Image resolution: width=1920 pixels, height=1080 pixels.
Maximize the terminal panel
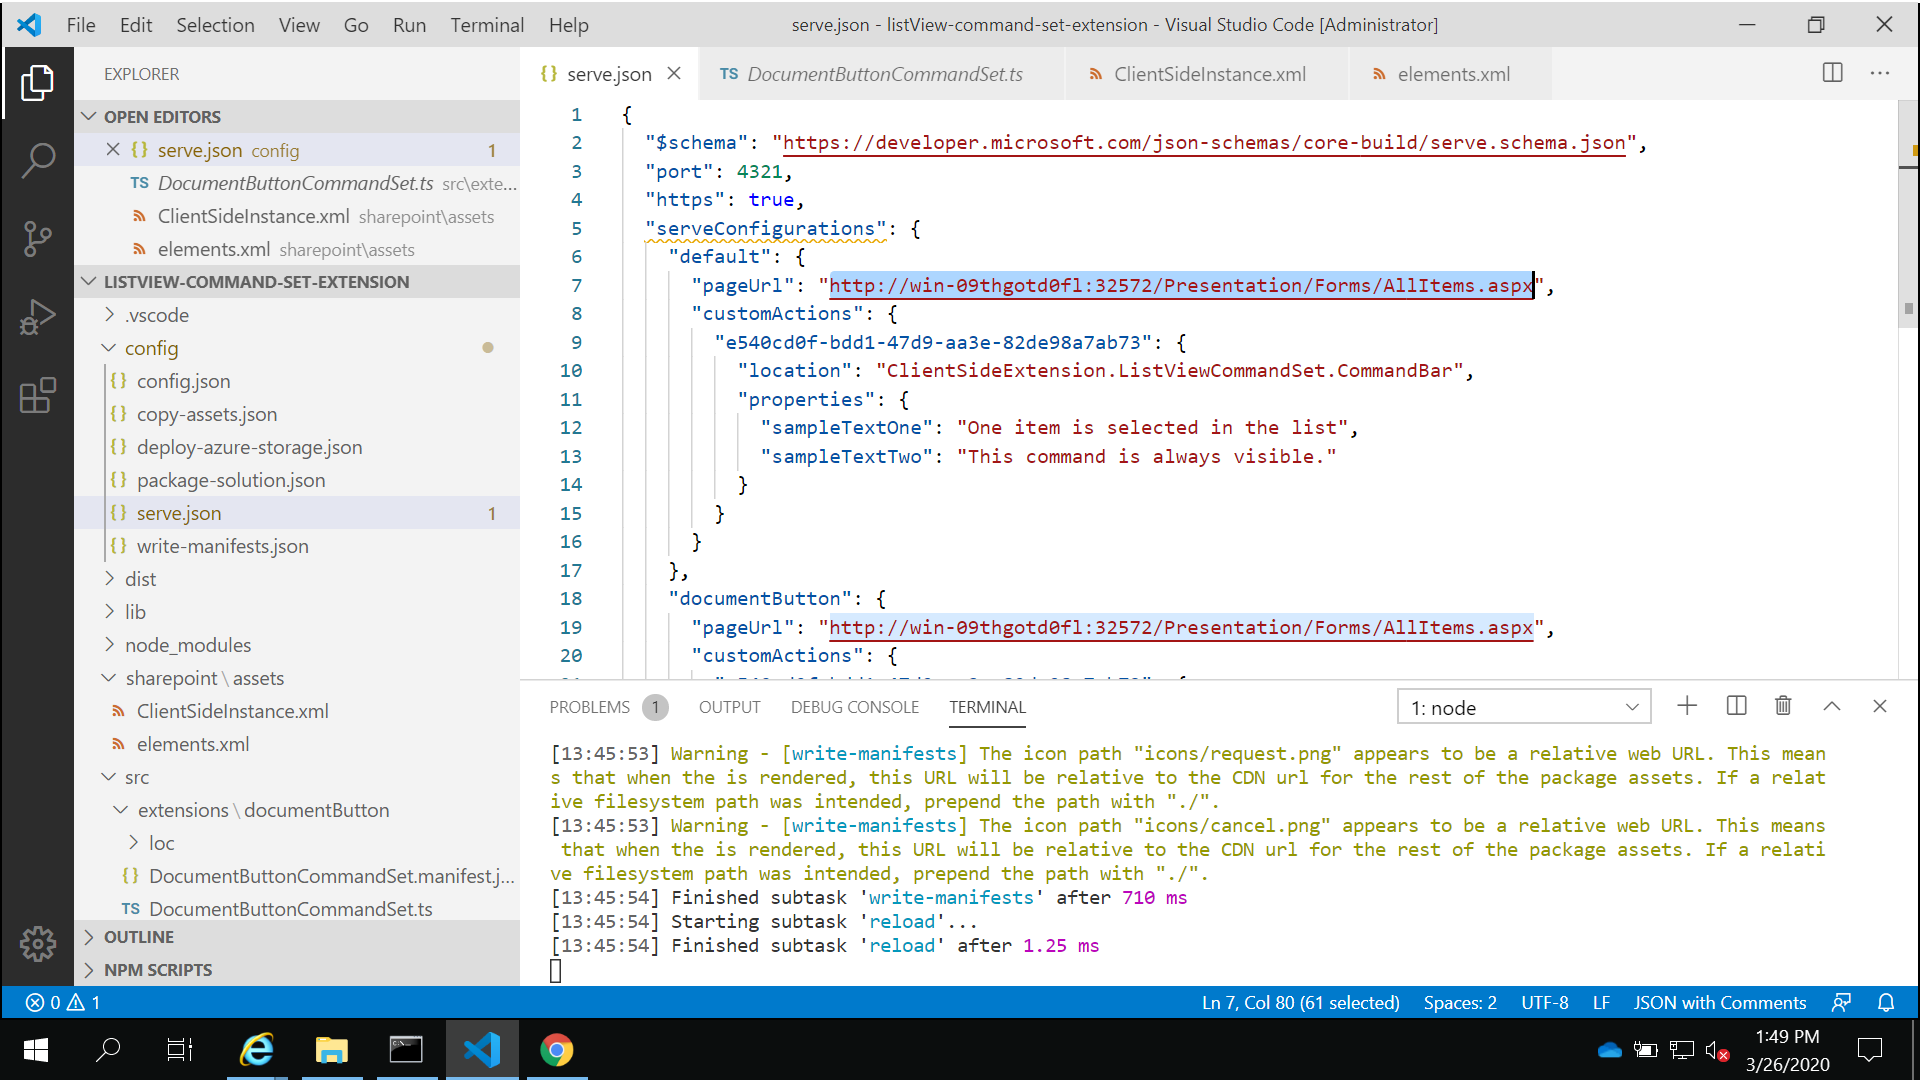click(1832, 706)
